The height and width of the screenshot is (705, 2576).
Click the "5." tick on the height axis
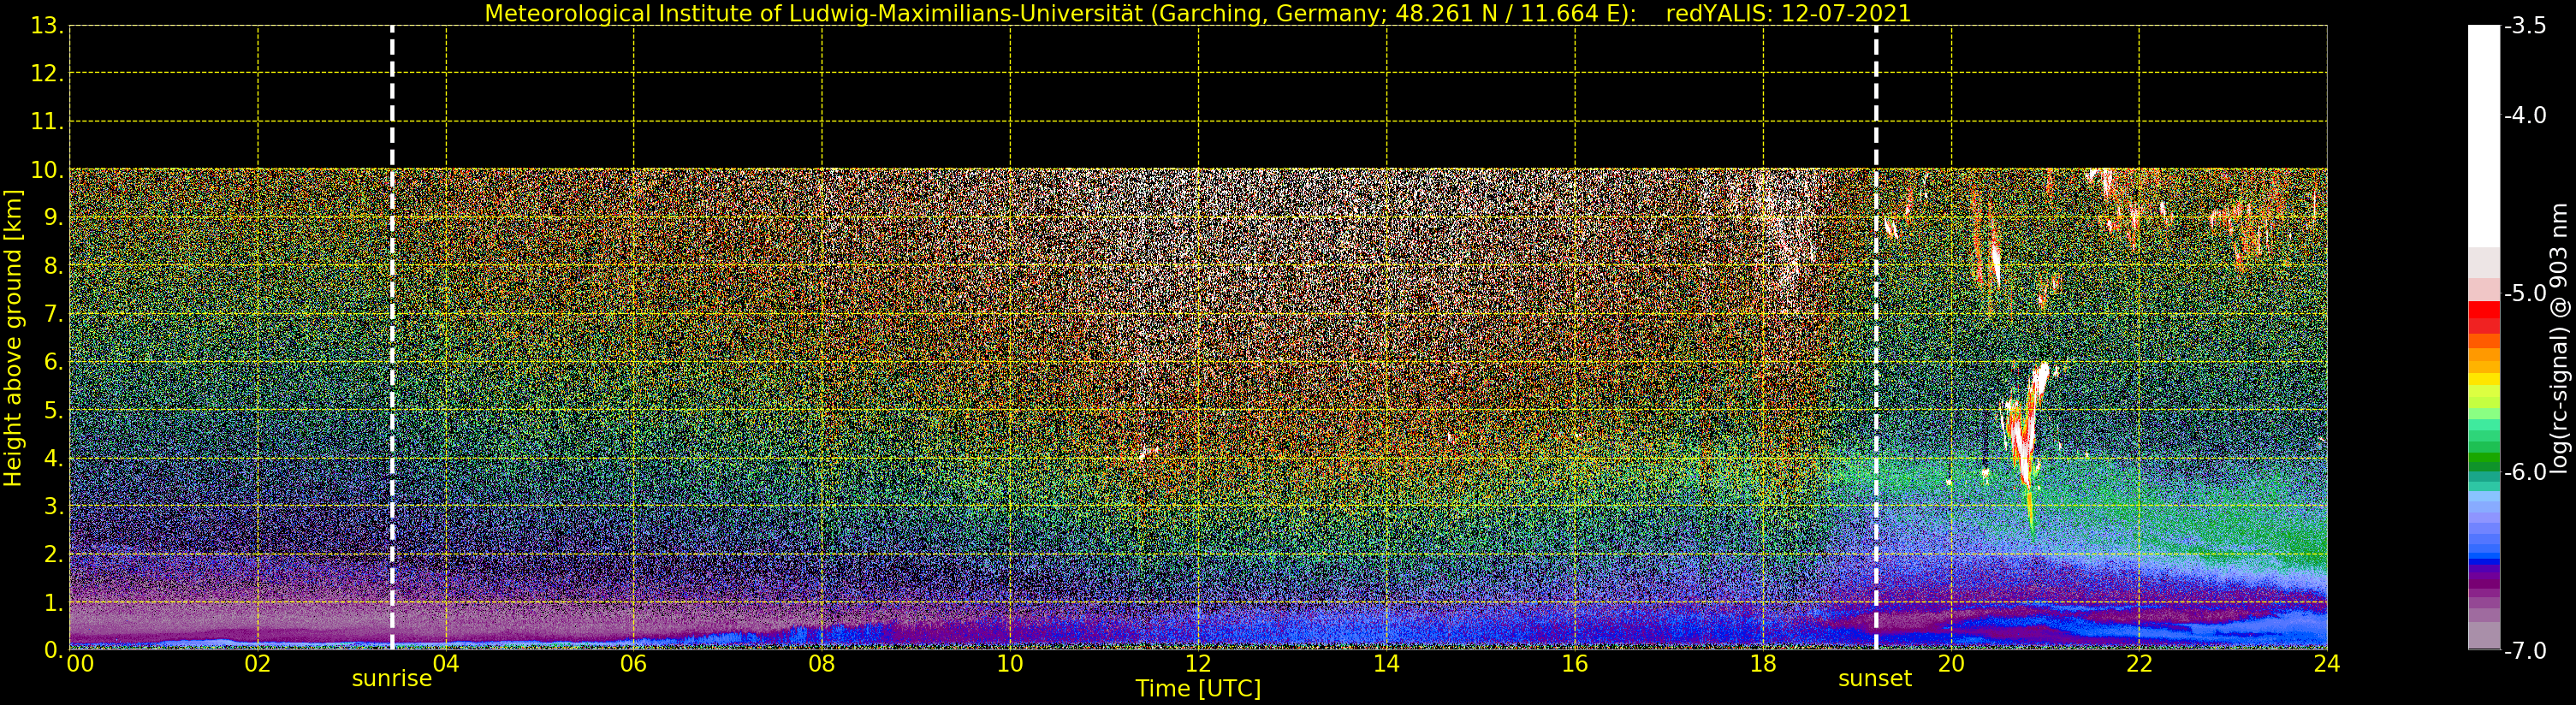pyautogui.click(x=54, y=410)
